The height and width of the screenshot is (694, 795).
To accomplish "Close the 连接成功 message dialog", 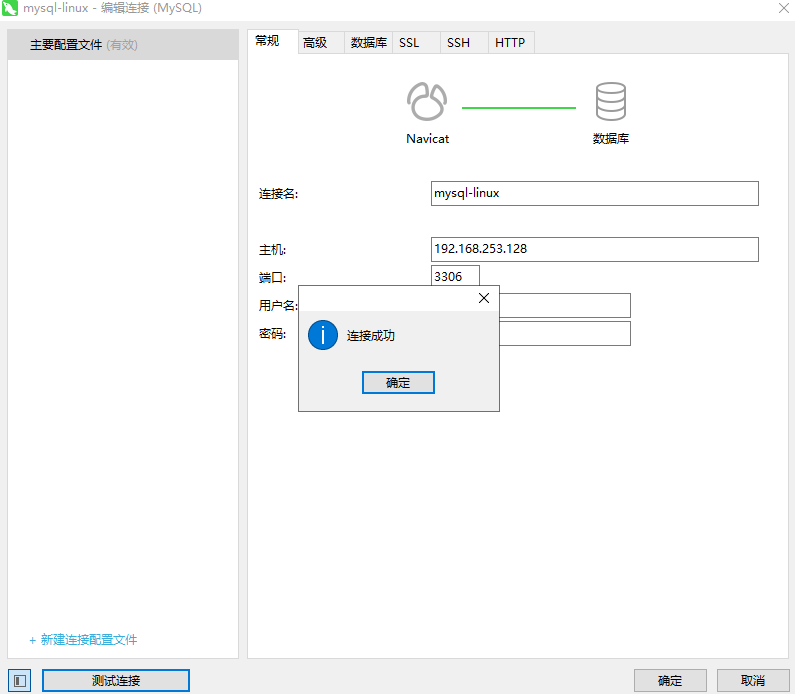I will [x=484, y=298].
